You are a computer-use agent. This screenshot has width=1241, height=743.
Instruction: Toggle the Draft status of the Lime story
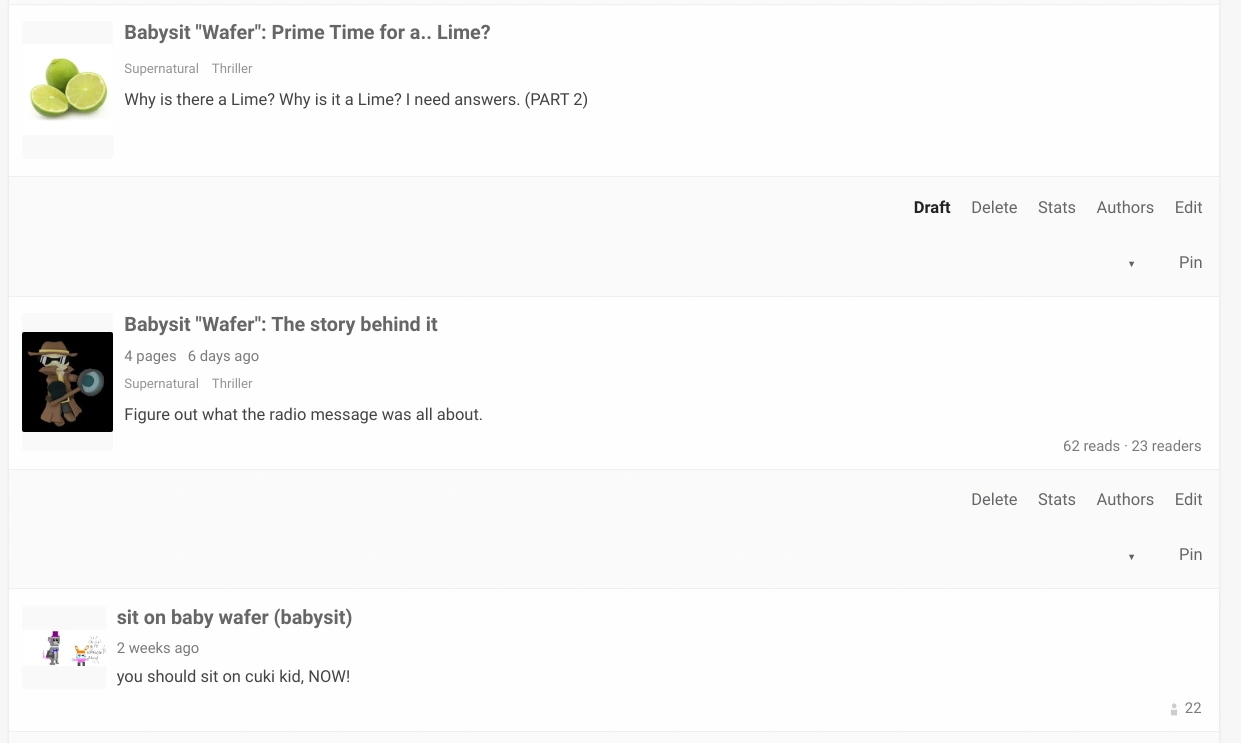click(932, 208)
